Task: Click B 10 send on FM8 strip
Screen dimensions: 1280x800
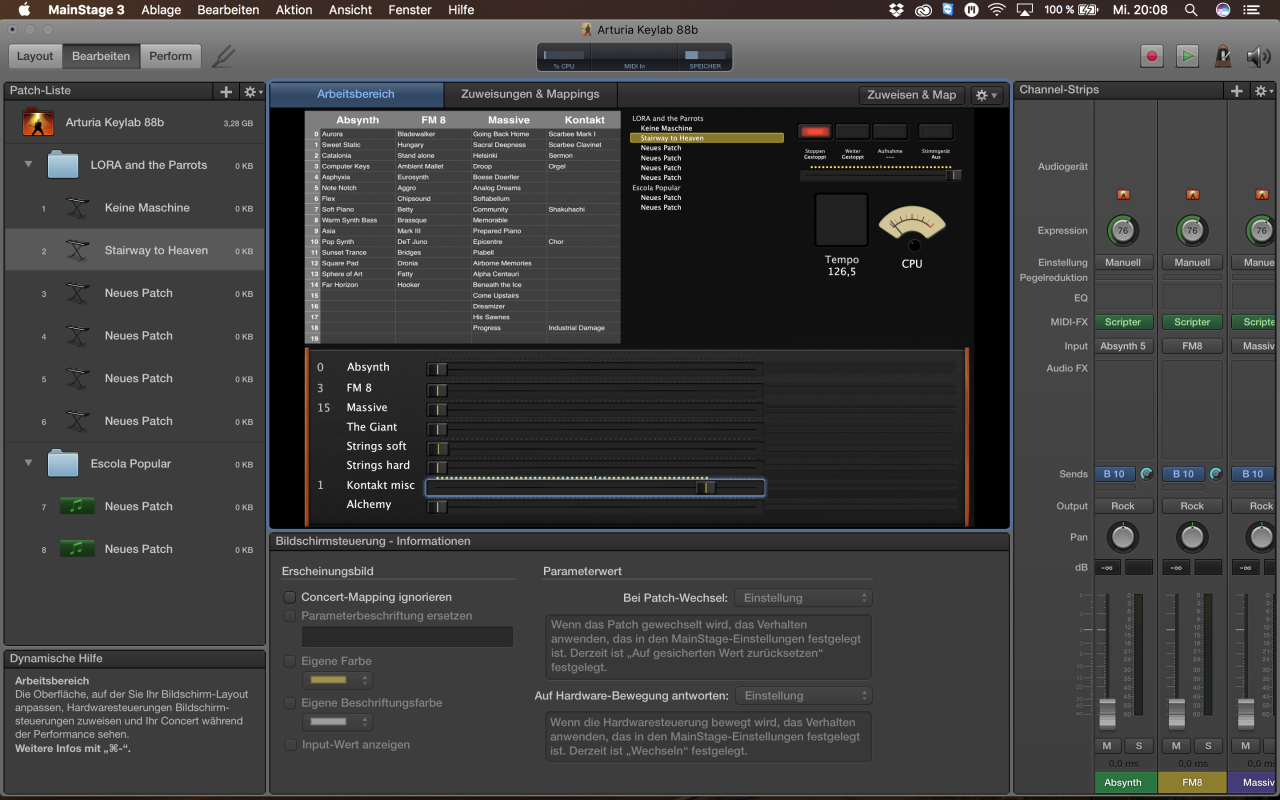Action: coord(1184,474)
